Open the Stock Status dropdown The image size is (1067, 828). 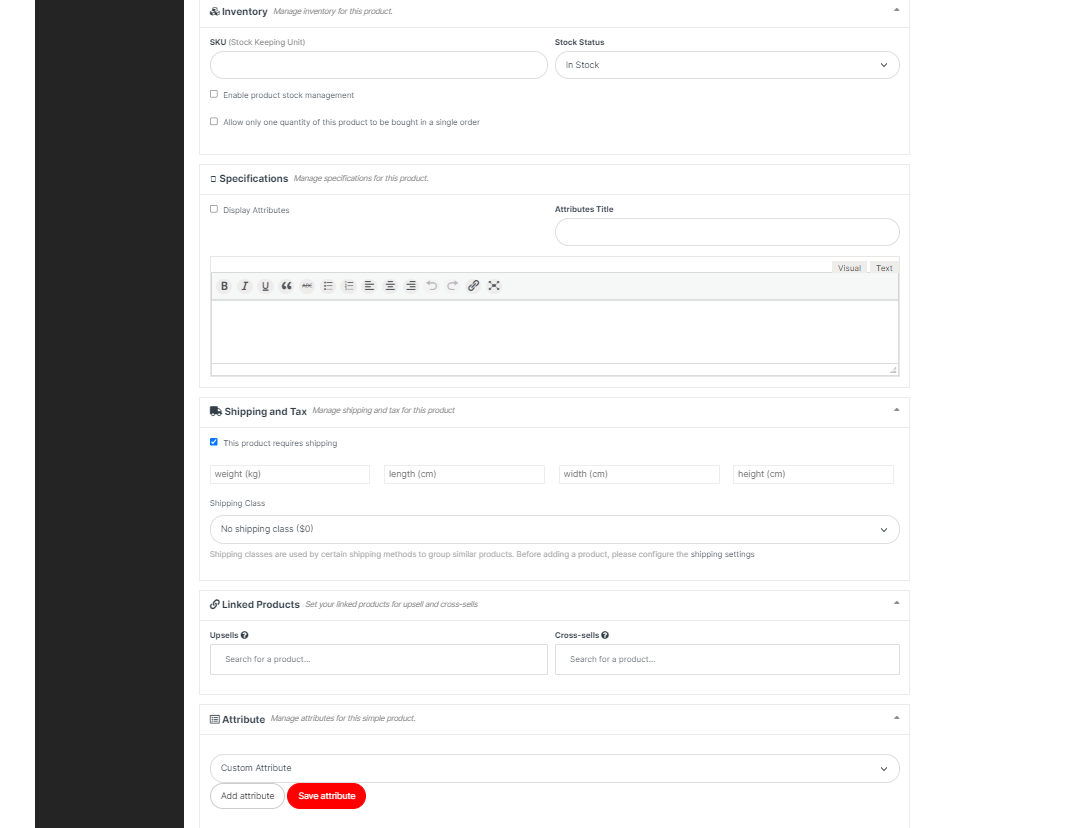click(x=727, y=65)
